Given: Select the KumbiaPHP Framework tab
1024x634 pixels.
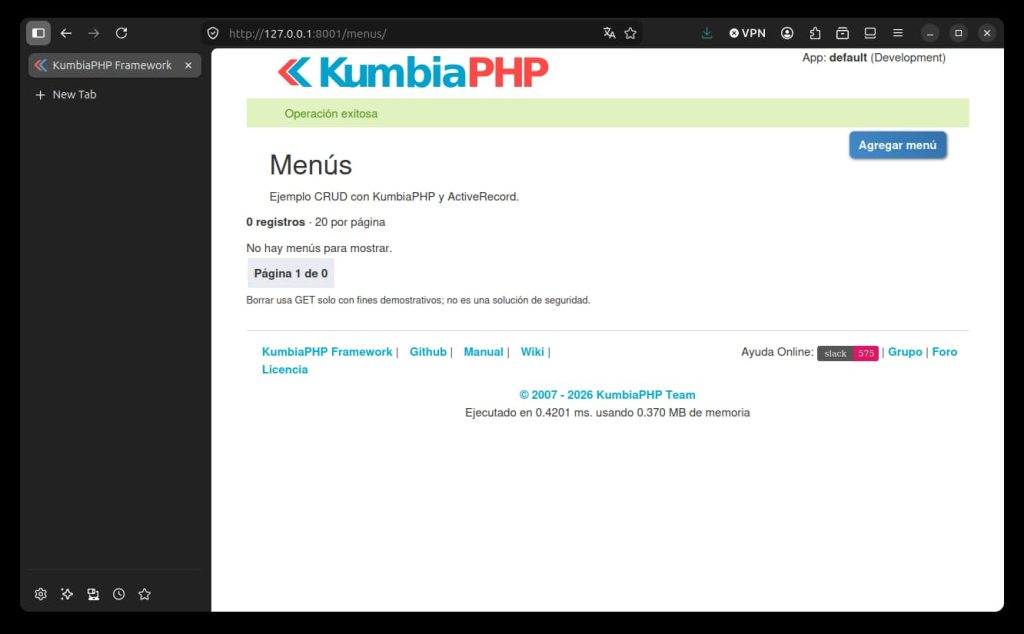Looking at the screenshot, I should pos(114,65).
